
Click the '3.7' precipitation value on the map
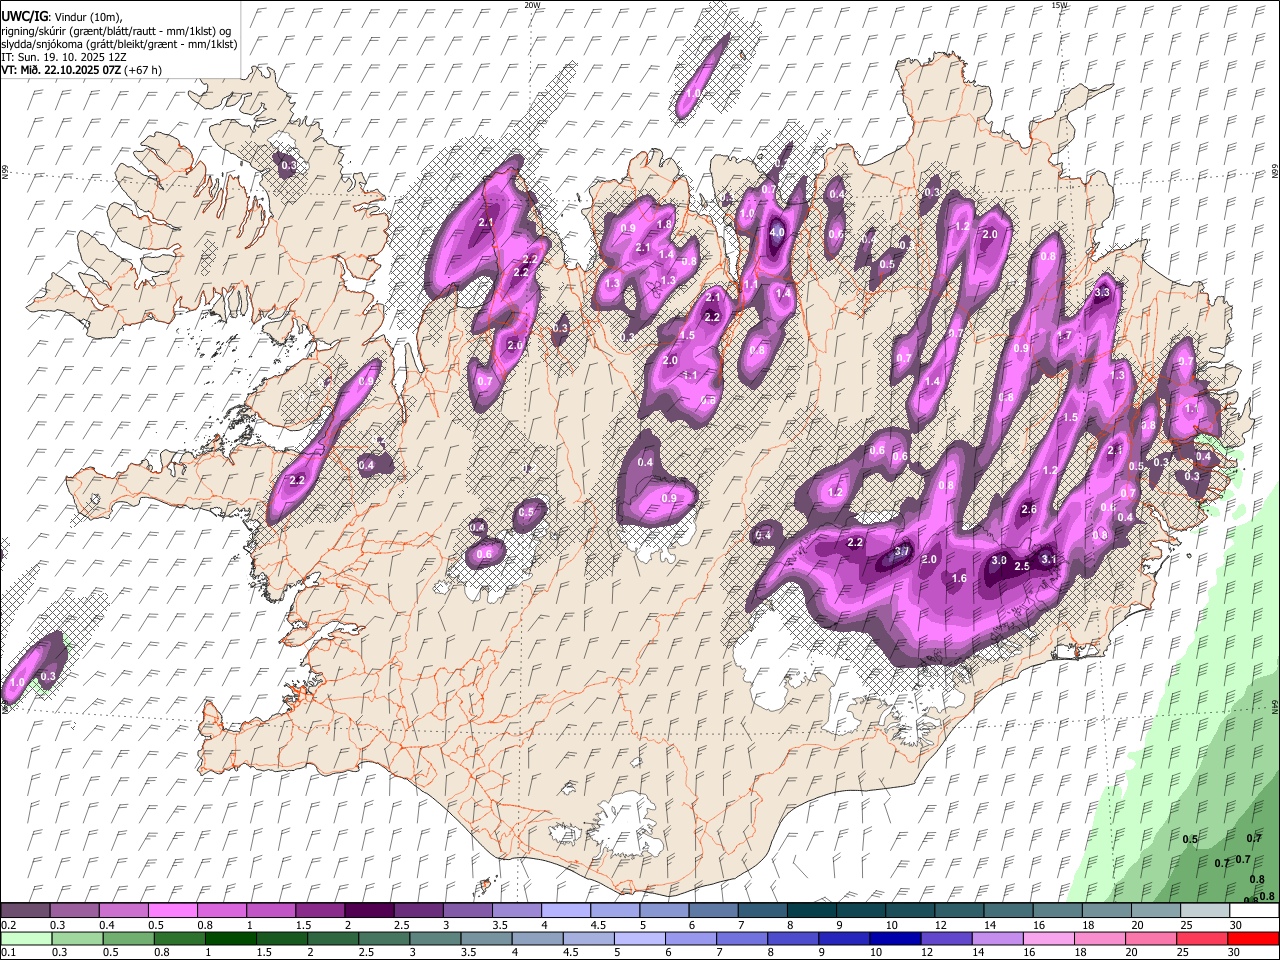coord(901,551)
